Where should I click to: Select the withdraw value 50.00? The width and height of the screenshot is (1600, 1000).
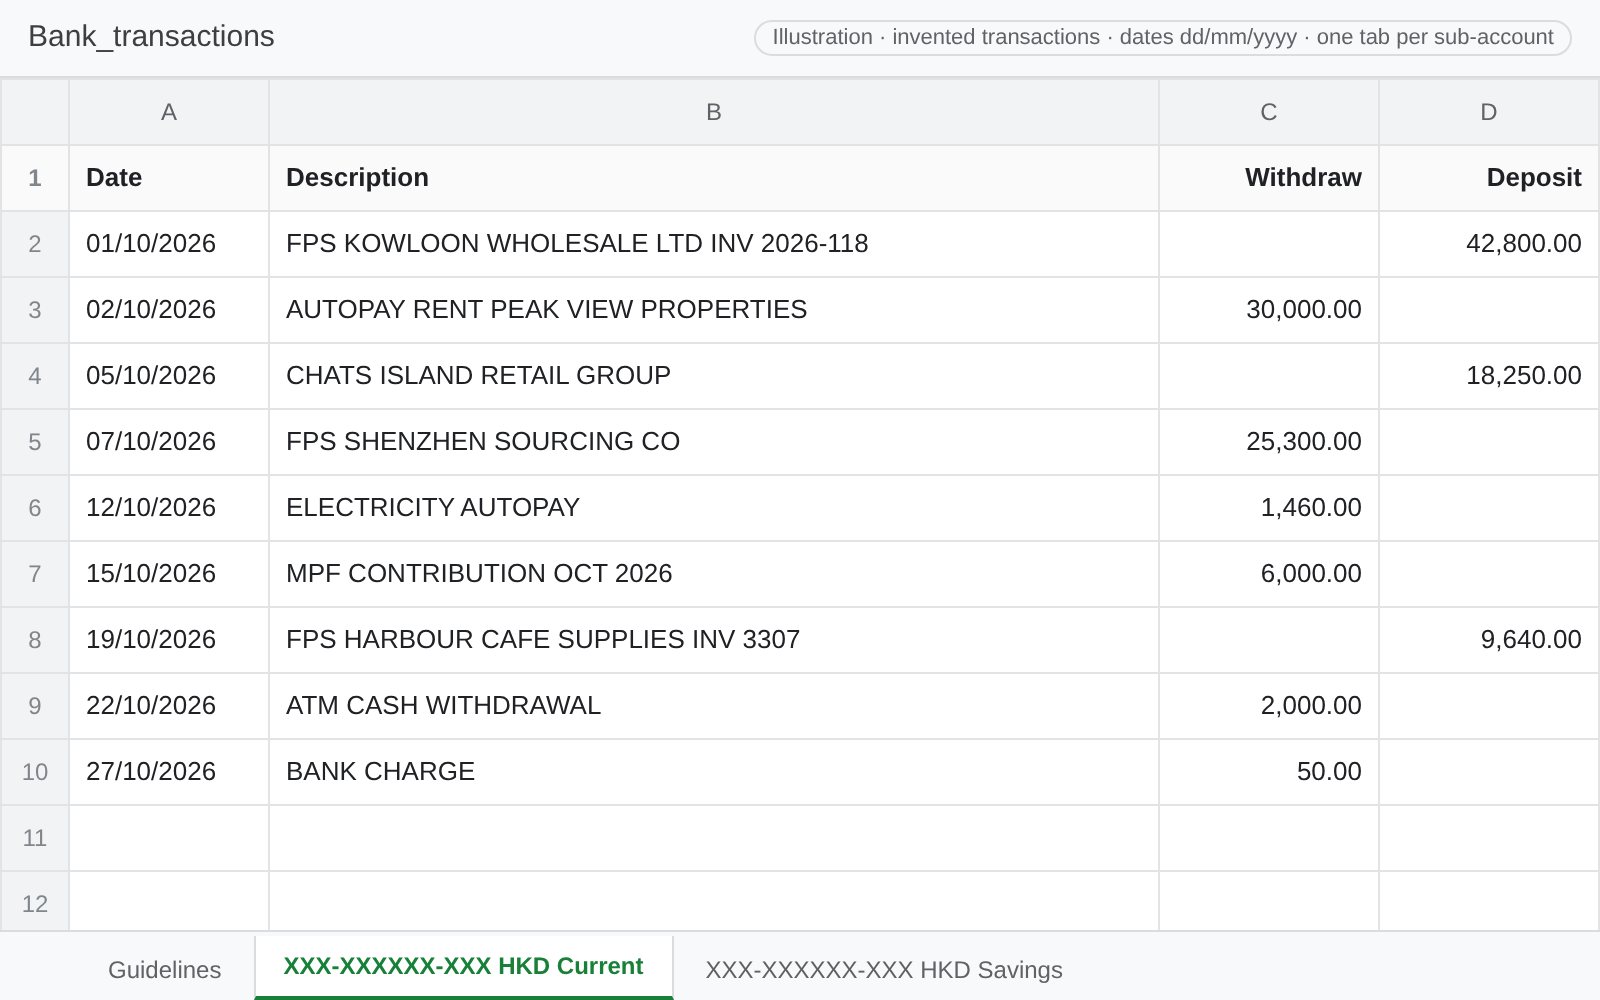pos(1269,772)
